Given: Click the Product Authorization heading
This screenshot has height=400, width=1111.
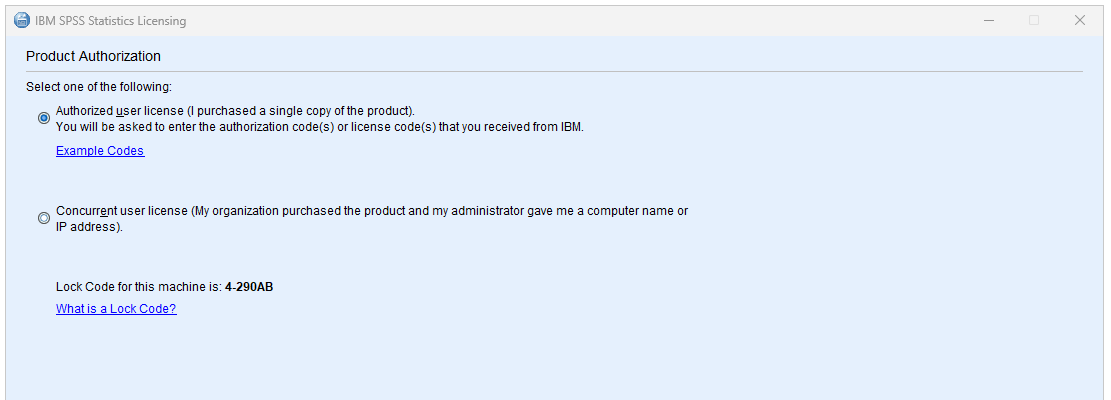Looking at the screenshot, I should click(x=93, y=56).
